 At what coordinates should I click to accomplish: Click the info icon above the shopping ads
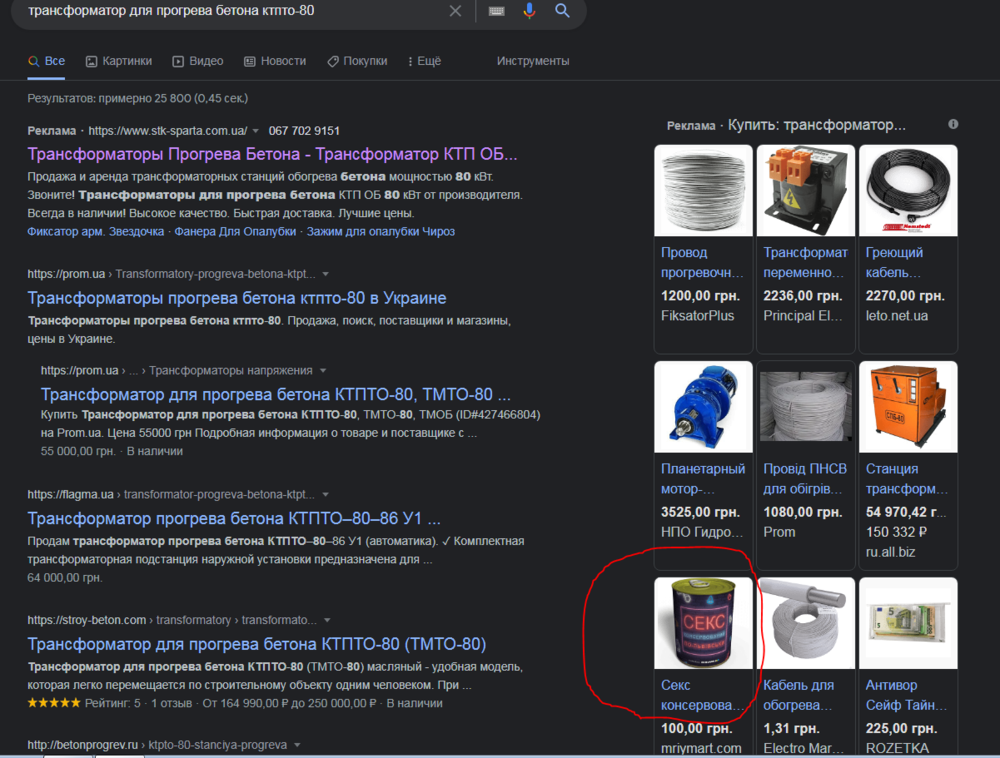tap(953, 124)
